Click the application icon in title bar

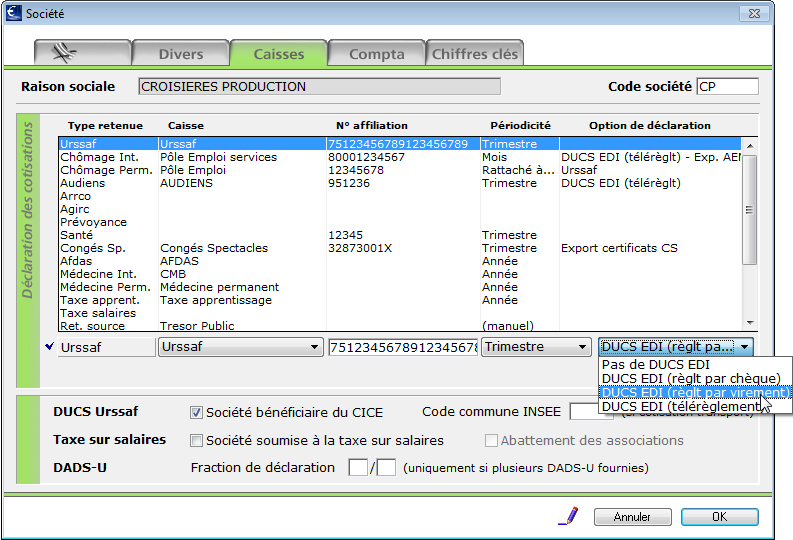pyautogui.click(x=14, y=13)
